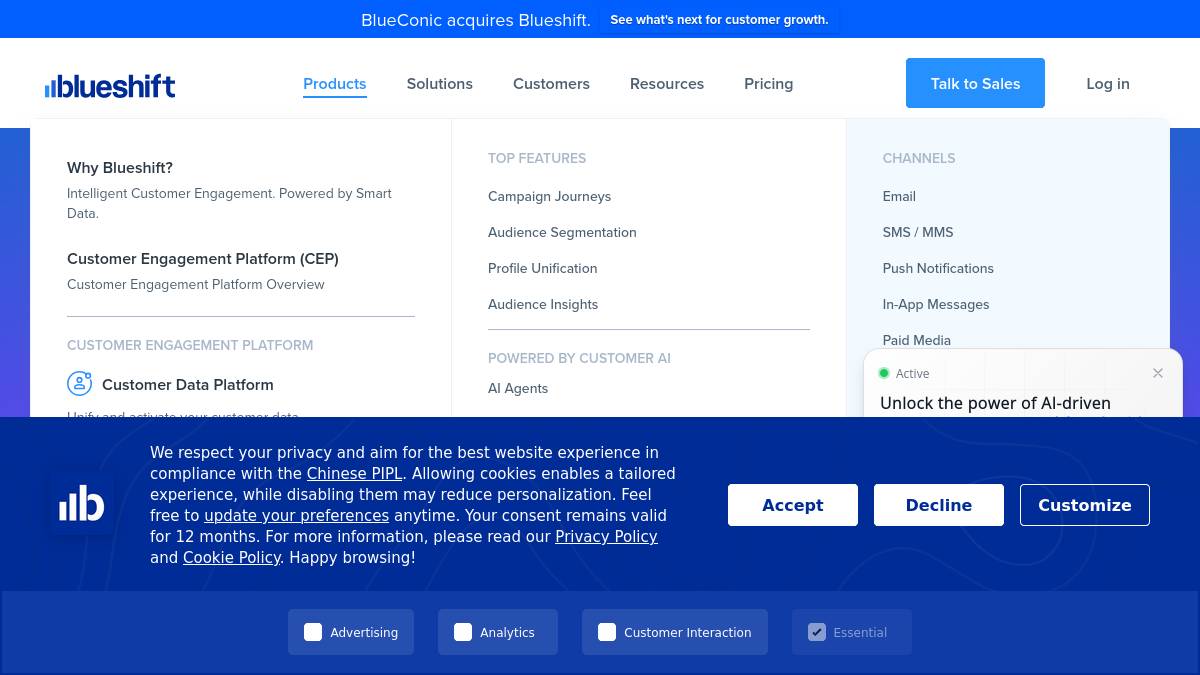Open the Customize cookie settings

pyautogui.click(x=1085, y=505)
